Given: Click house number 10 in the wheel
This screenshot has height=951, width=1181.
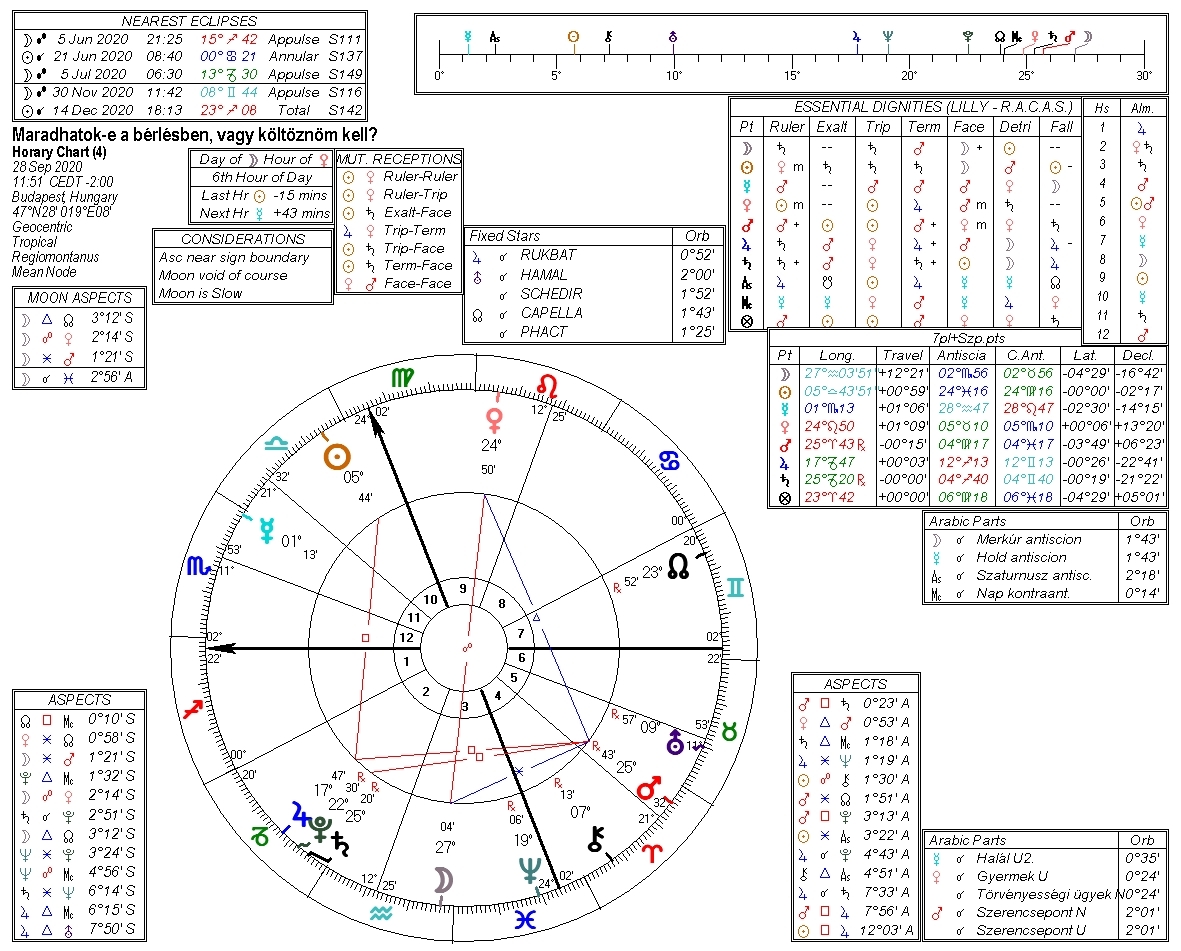Looking at the screenshot, I should pyautogui.click(x=430, y=599).
